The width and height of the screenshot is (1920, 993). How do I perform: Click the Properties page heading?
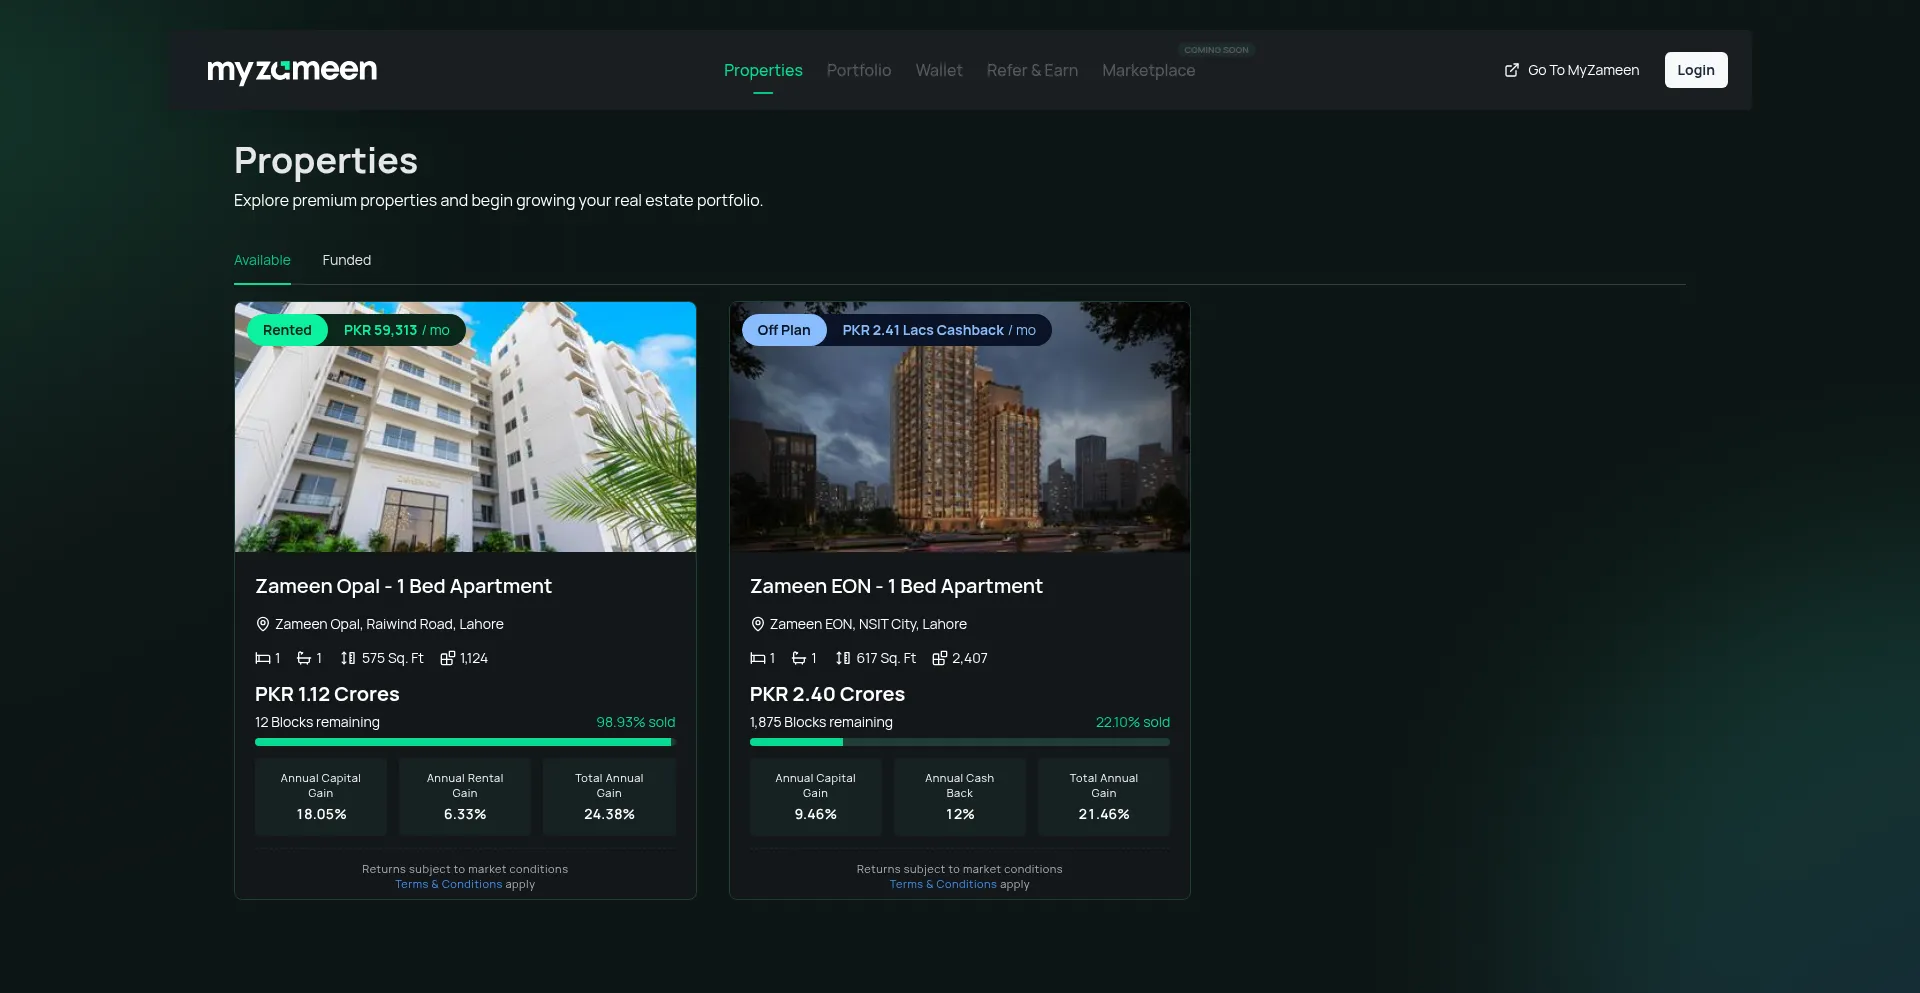click(326, 161)
